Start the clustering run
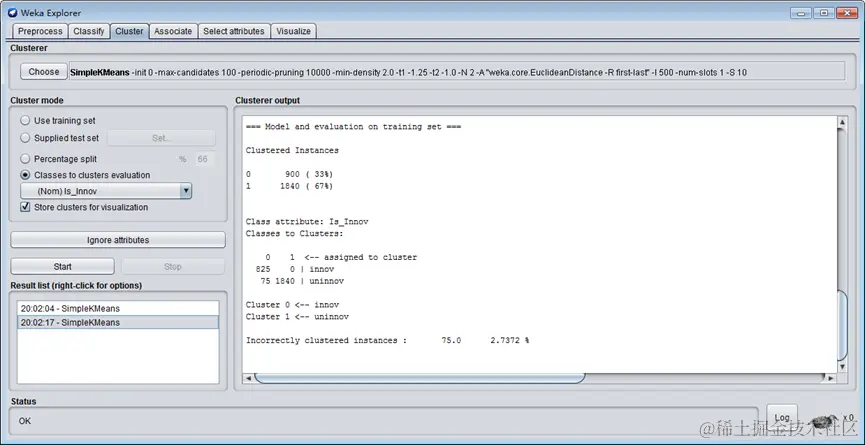The width and height of the screenshot is (865, 445). click(x=62, y=266)
